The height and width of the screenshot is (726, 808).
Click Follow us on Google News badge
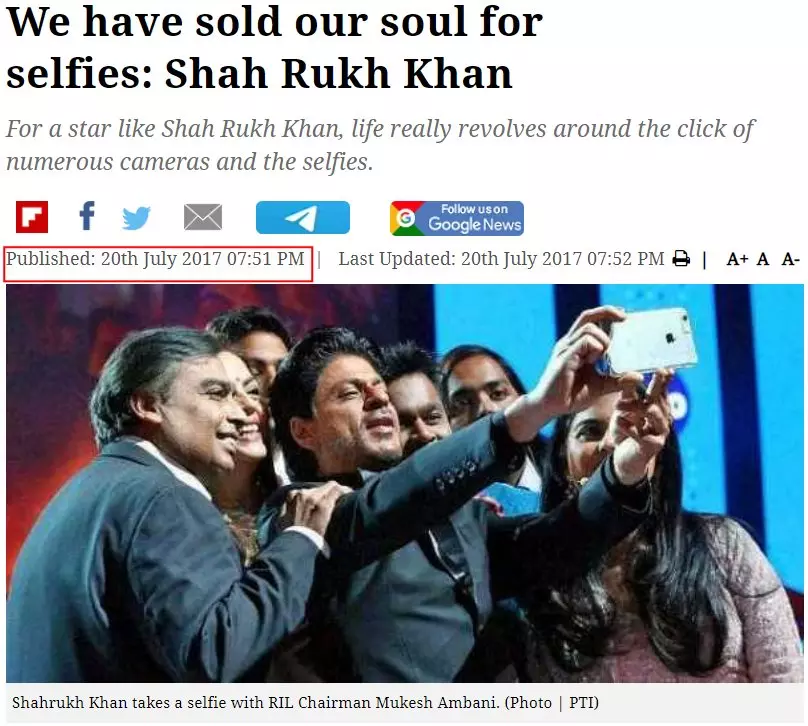pos(457,218)
